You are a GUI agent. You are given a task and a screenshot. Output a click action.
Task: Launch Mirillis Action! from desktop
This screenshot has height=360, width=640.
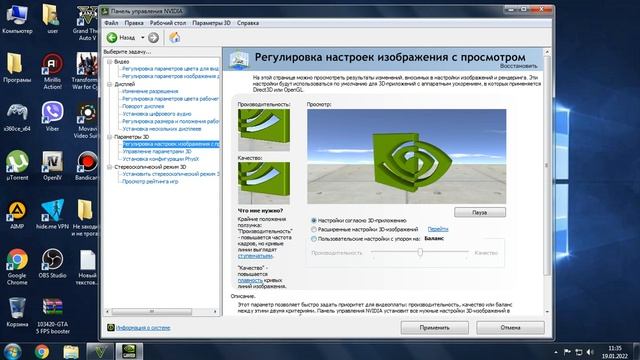[x=52, y=71]
